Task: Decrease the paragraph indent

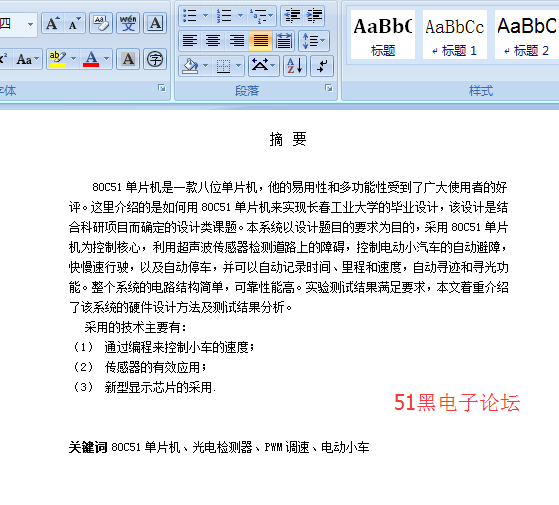Action: 292,16
